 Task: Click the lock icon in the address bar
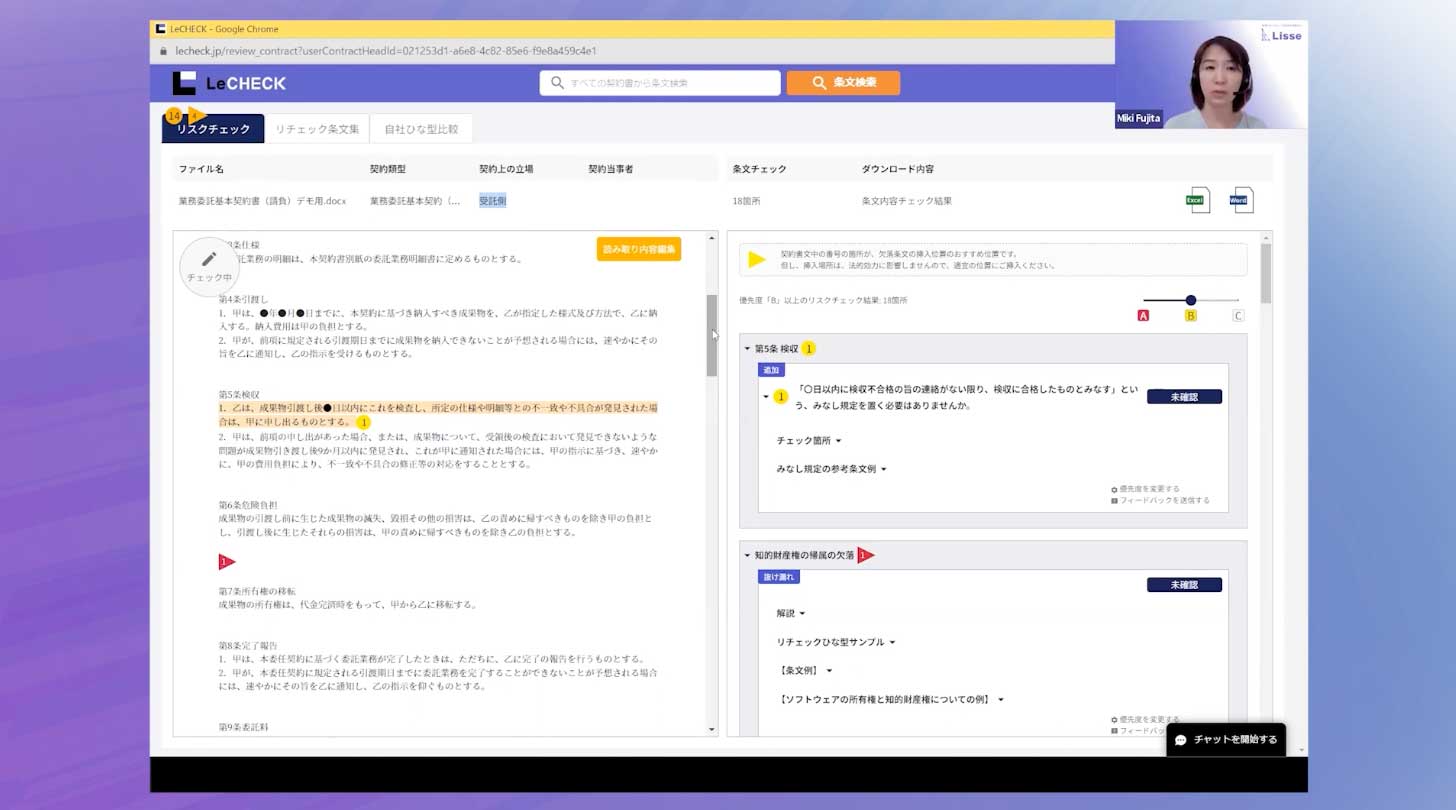coord(163,51)
